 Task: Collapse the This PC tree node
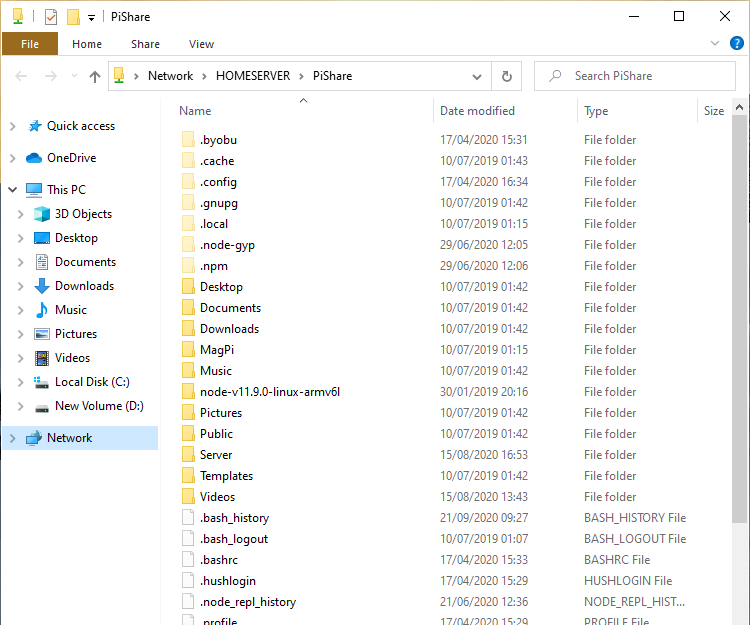13,190
